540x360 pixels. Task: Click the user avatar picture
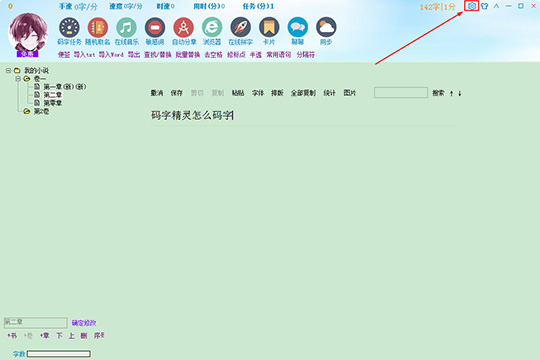[28, 33]
